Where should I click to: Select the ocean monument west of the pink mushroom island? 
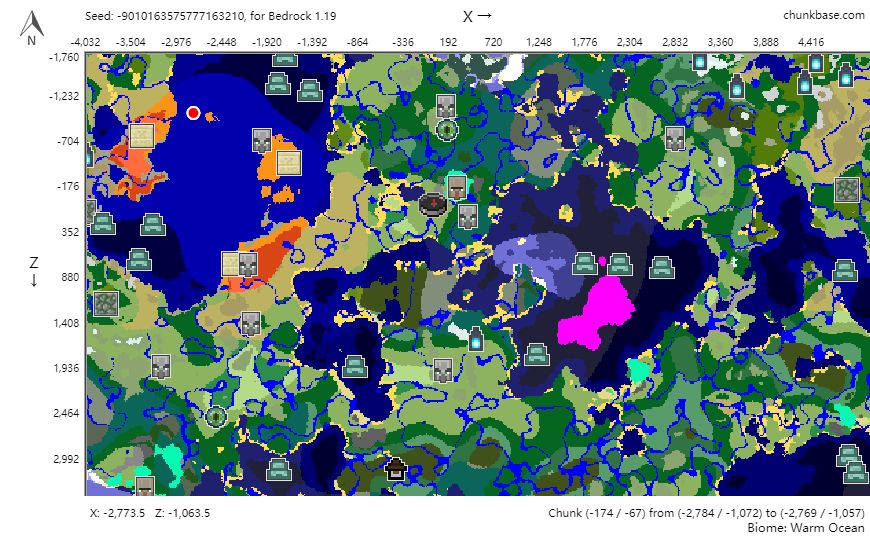[536, 355]
